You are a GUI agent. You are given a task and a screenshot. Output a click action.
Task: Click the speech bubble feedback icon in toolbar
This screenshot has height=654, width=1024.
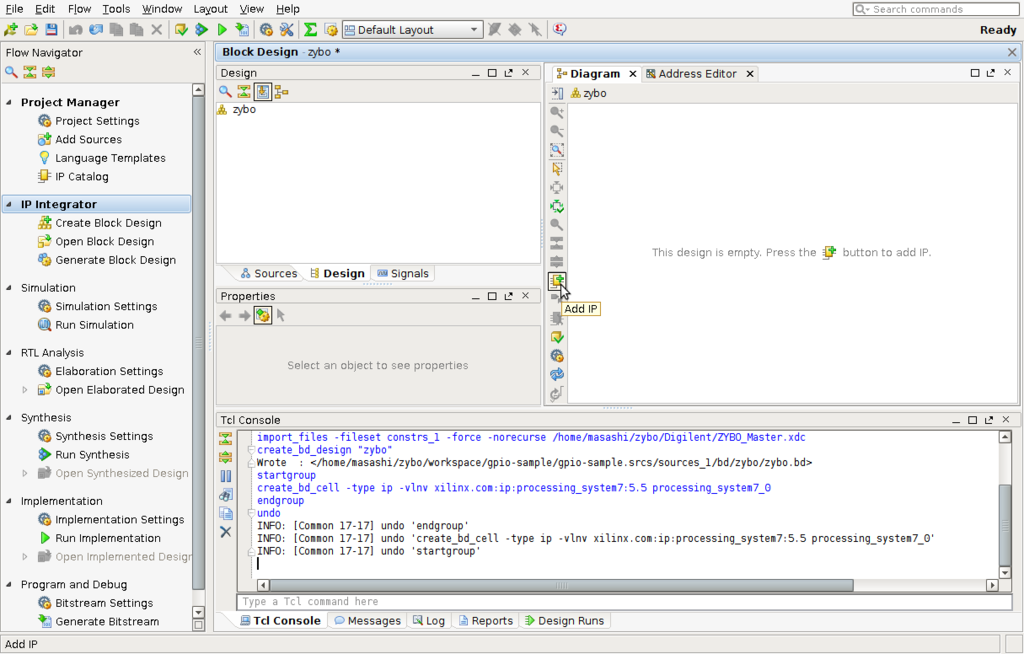click(560, 29)
